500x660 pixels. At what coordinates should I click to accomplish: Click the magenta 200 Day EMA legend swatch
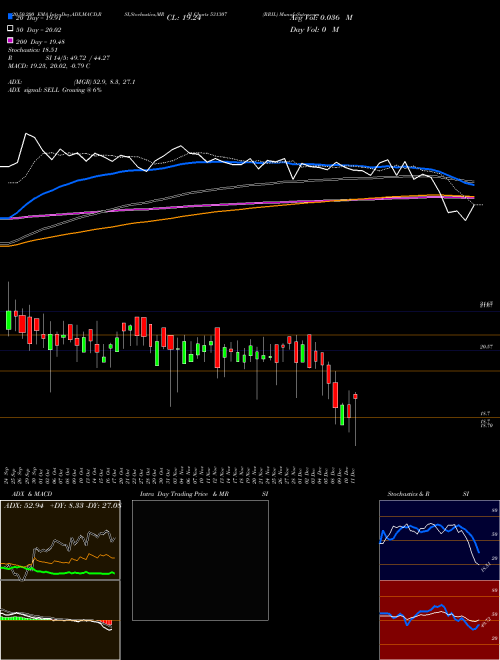(10, 40)
